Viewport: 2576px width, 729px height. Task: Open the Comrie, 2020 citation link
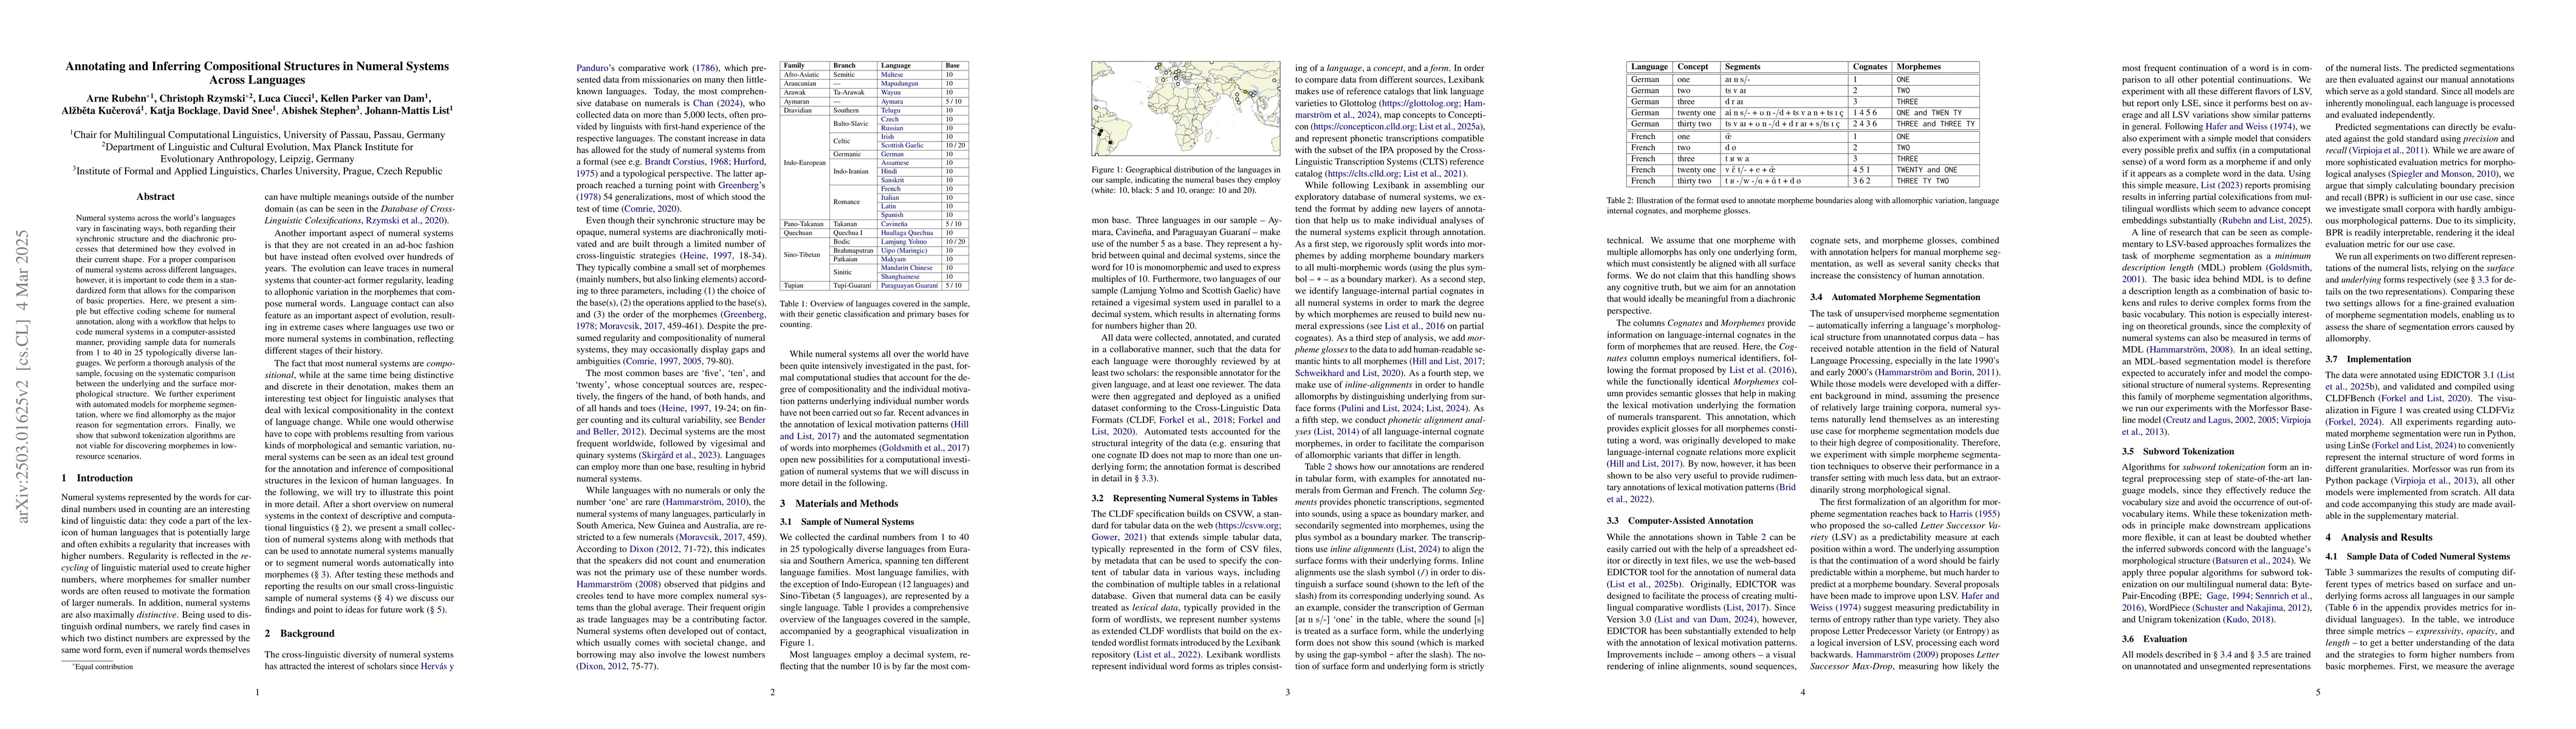pyautogui.click(x=651, y=209)
